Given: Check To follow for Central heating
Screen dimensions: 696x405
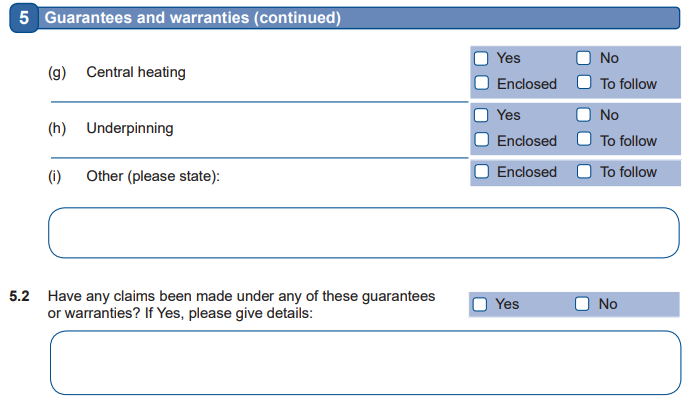Looking at the screenshot, I should click(x=584, y=83).
